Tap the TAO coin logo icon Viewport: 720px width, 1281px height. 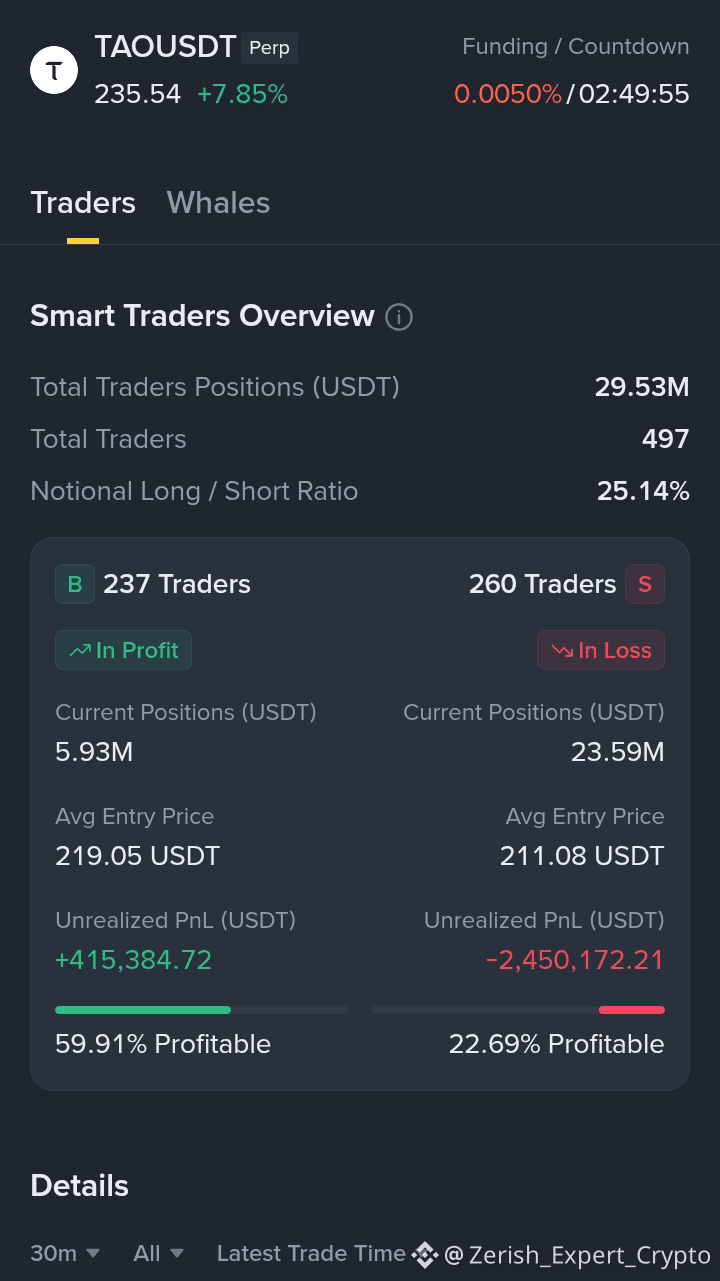[54, 71]
